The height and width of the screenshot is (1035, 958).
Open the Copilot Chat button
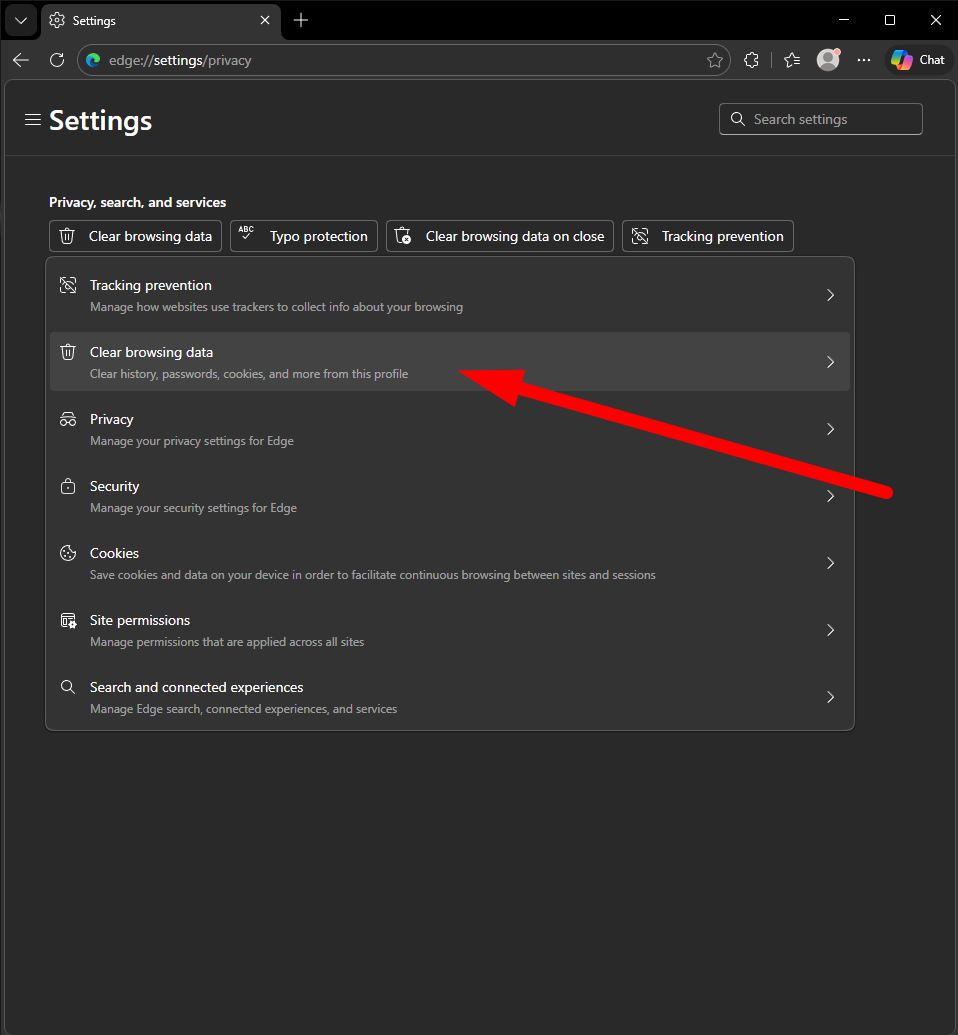click(x=918, y=60)
